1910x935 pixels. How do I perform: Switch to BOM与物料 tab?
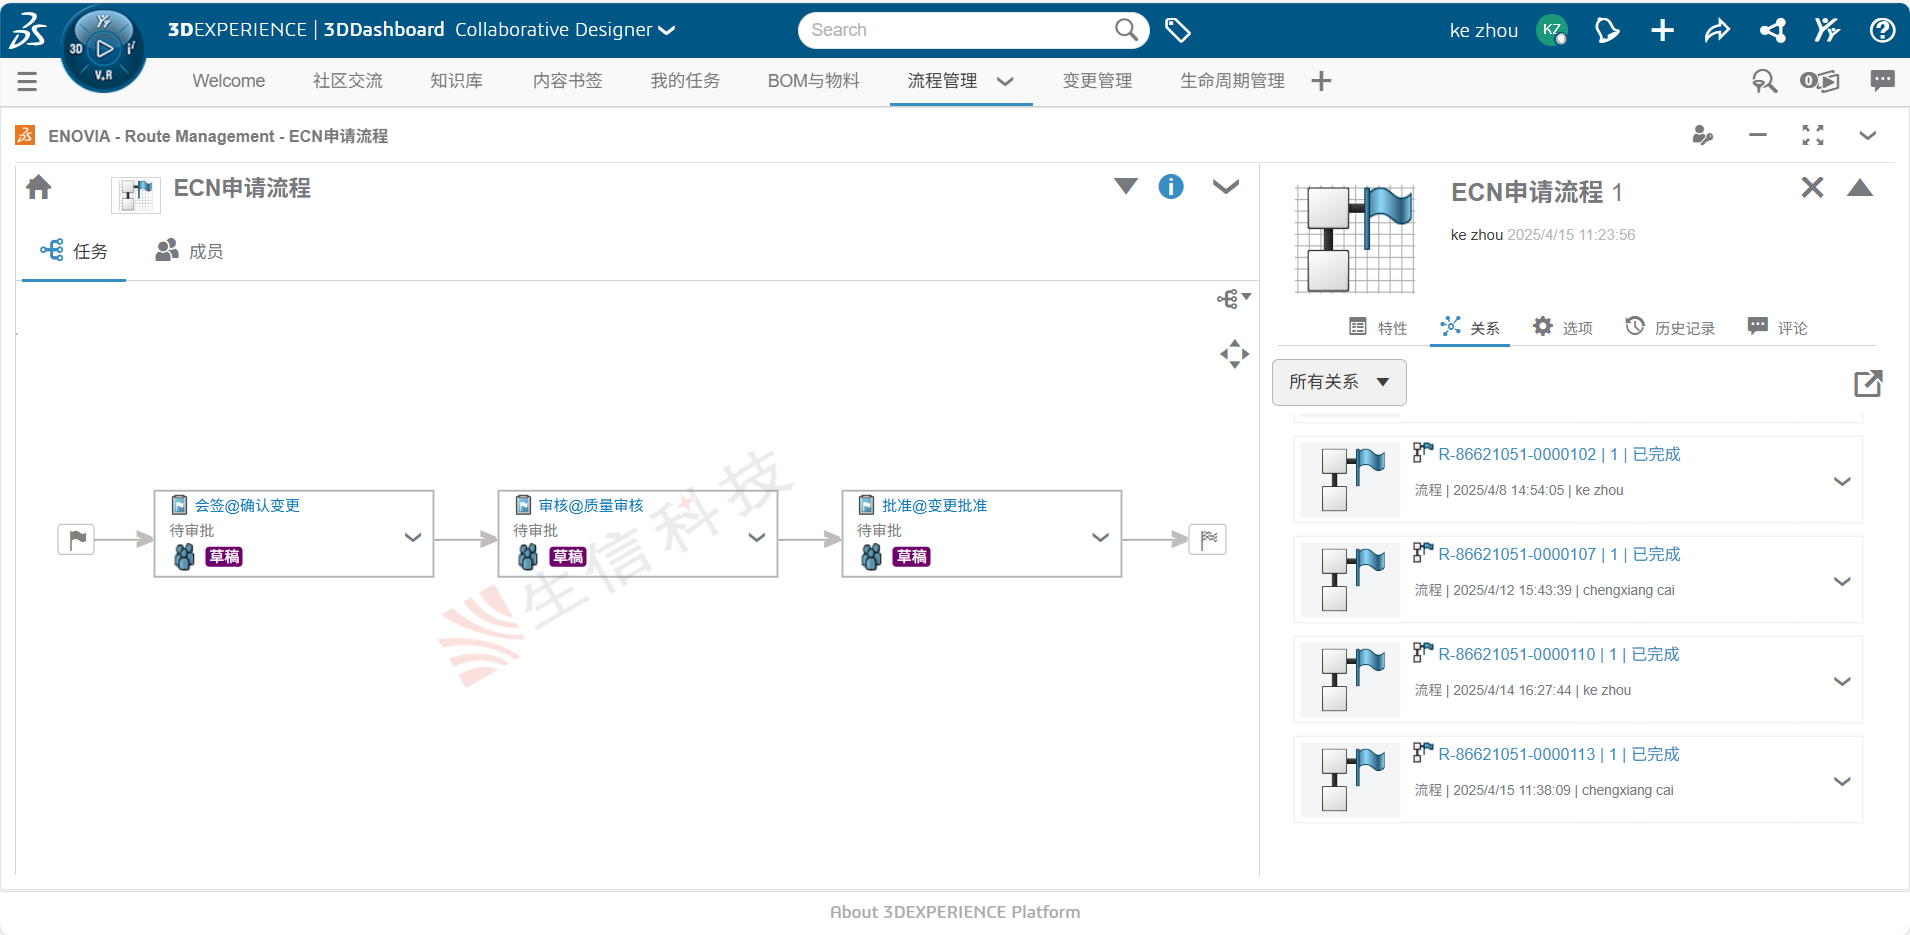(814, 81)
